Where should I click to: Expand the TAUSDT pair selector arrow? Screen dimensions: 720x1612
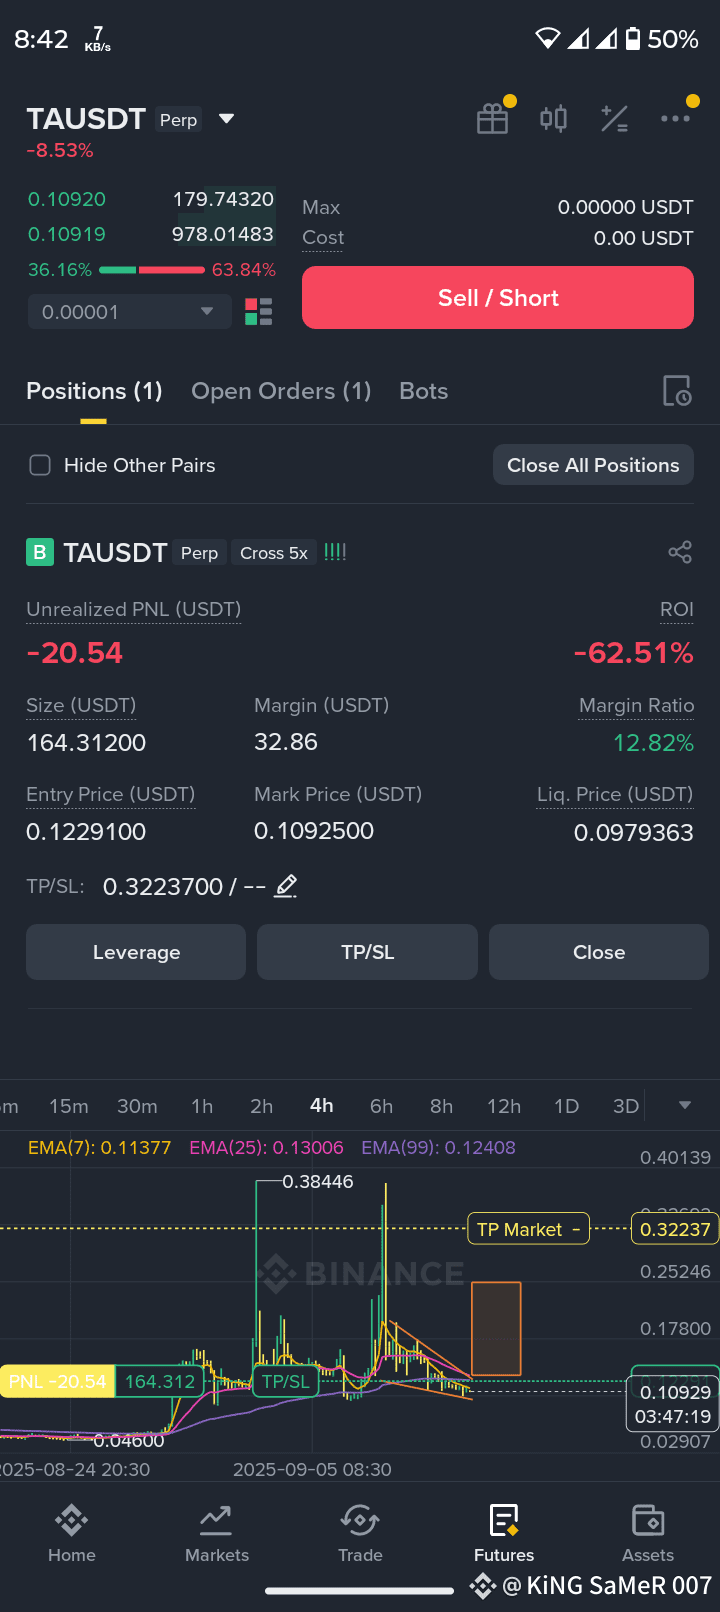(227, 119)
